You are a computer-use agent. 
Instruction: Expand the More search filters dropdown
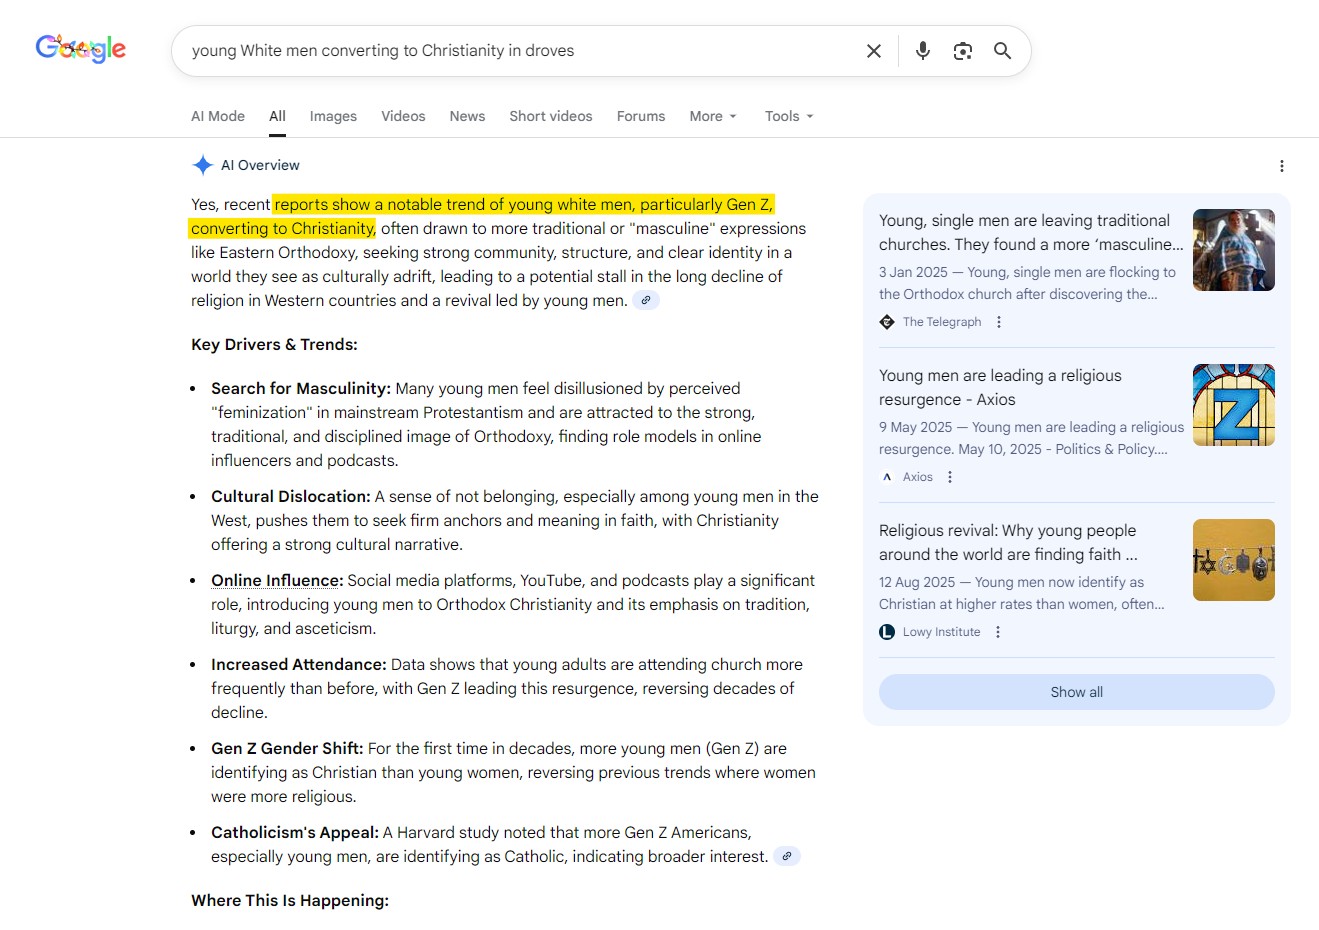[713, 116]
